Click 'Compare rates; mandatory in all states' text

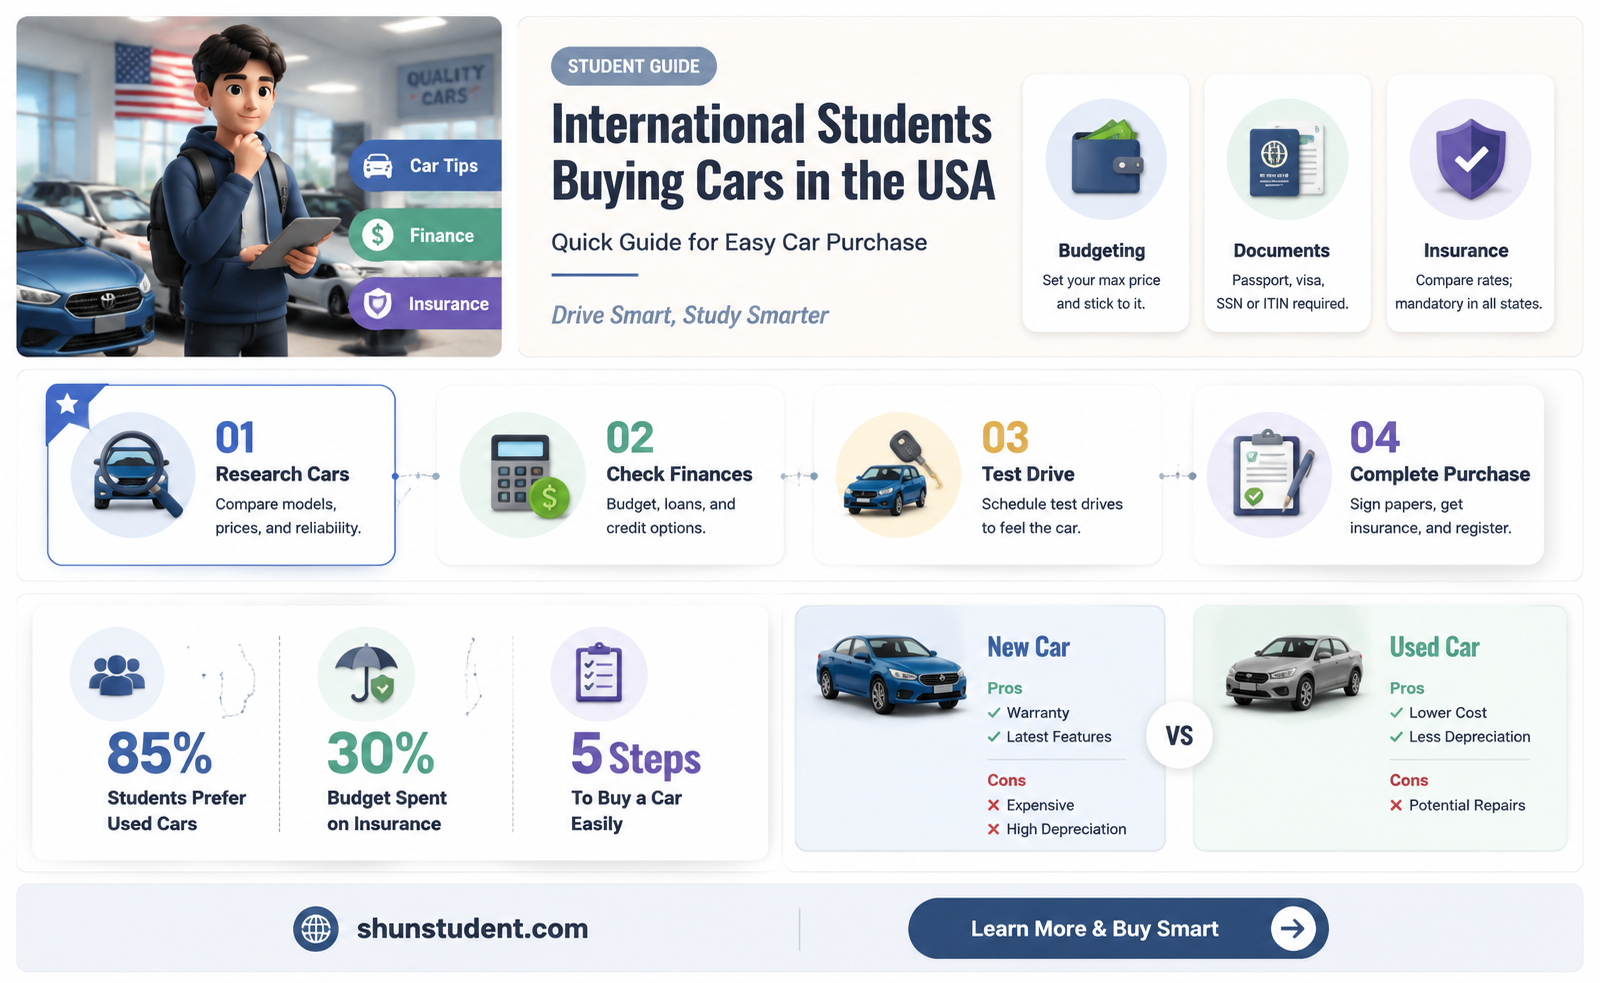click(x=1468, y=292)
